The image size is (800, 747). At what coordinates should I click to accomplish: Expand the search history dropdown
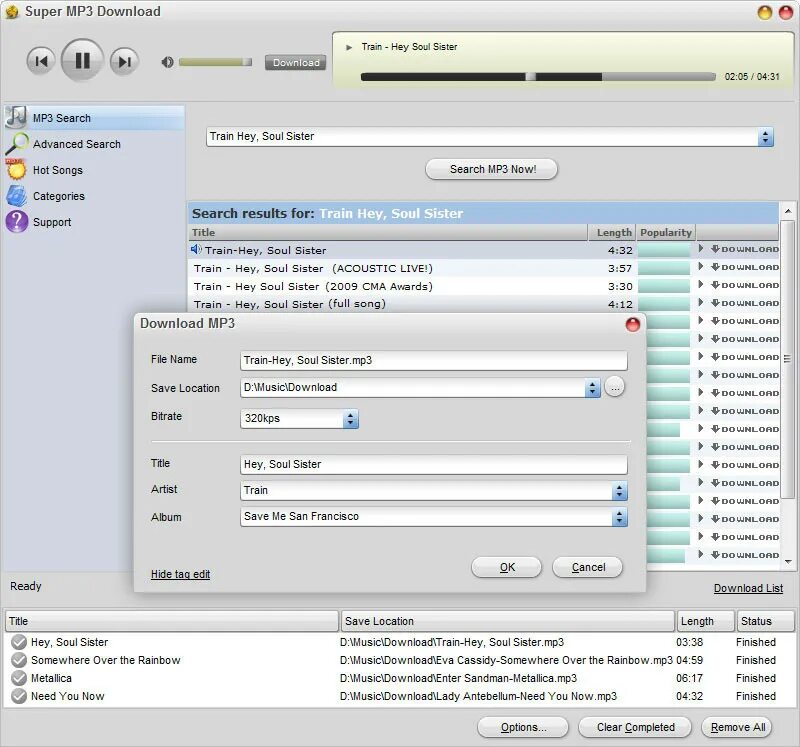tap(765, 137)
